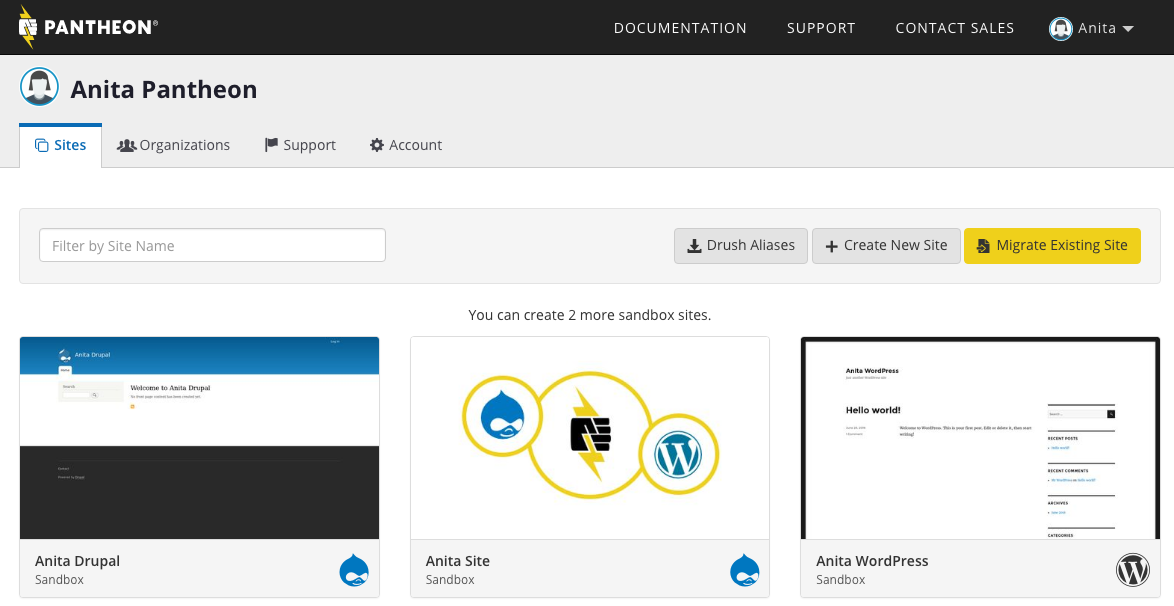Image resolution: width=1174 pixels, height=606 pixels.
Task: Open Documentation from top navigation
Action: point(680,28)
